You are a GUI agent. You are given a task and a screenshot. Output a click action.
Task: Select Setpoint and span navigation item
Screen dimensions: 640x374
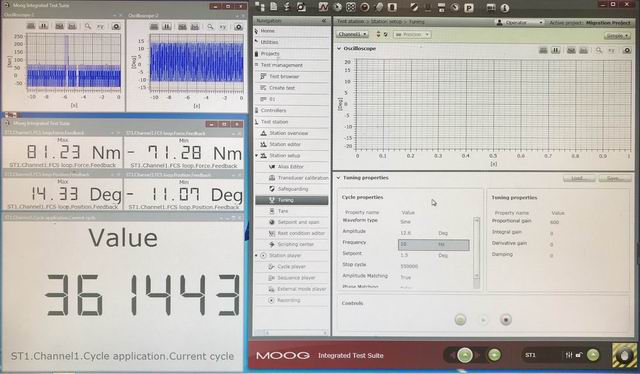click(x=298, y=222)
